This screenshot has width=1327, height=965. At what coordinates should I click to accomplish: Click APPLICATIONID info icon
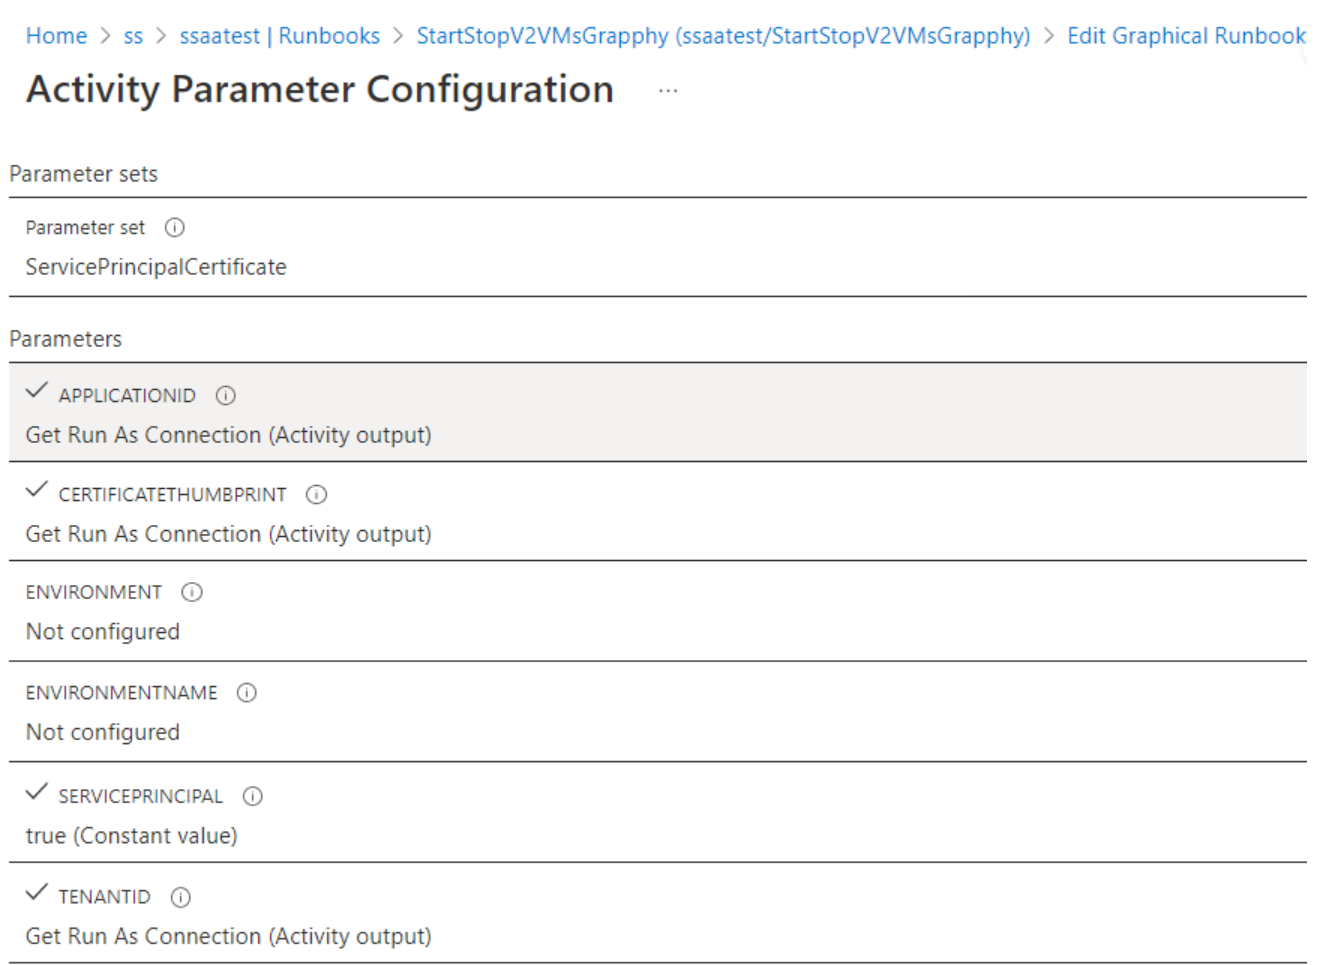pyautogui.click(x=226, y=396)
